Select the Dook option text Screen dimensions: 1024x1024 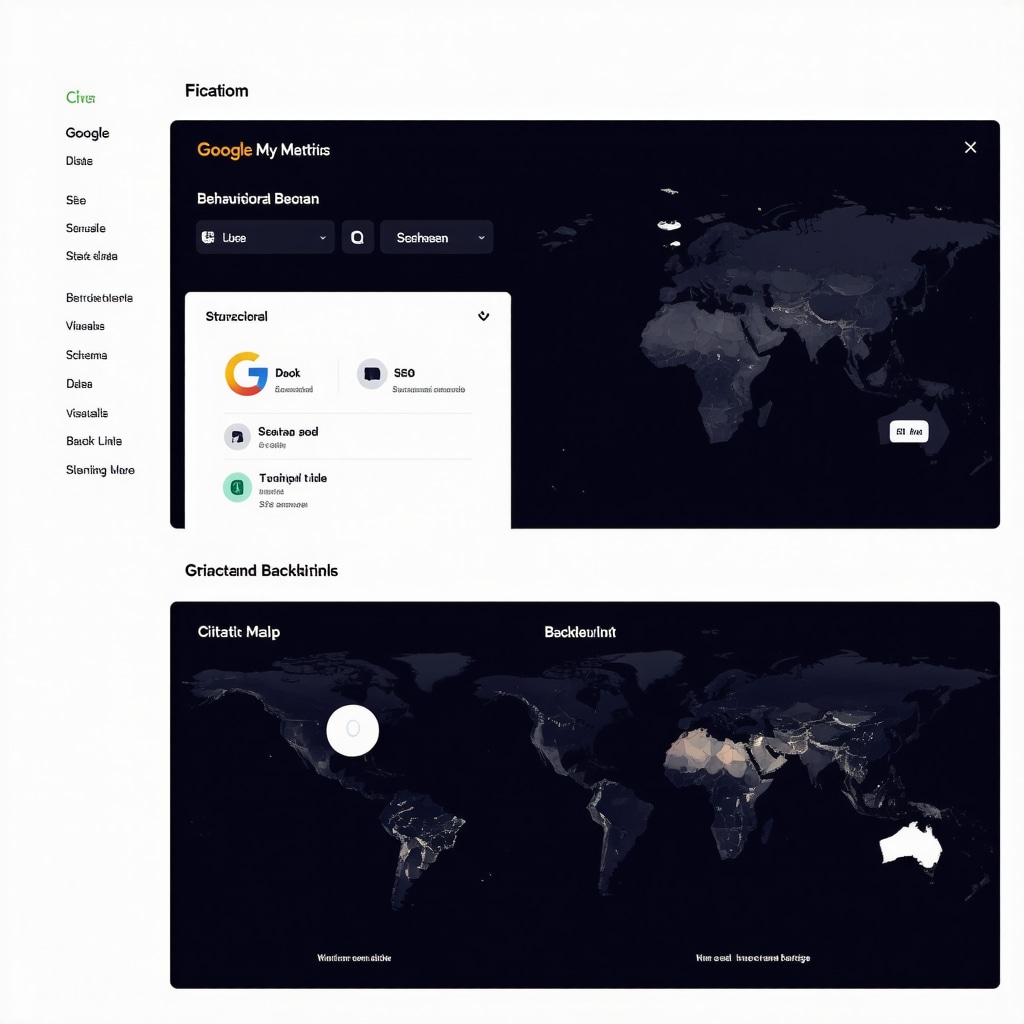(x=287, y=373)
